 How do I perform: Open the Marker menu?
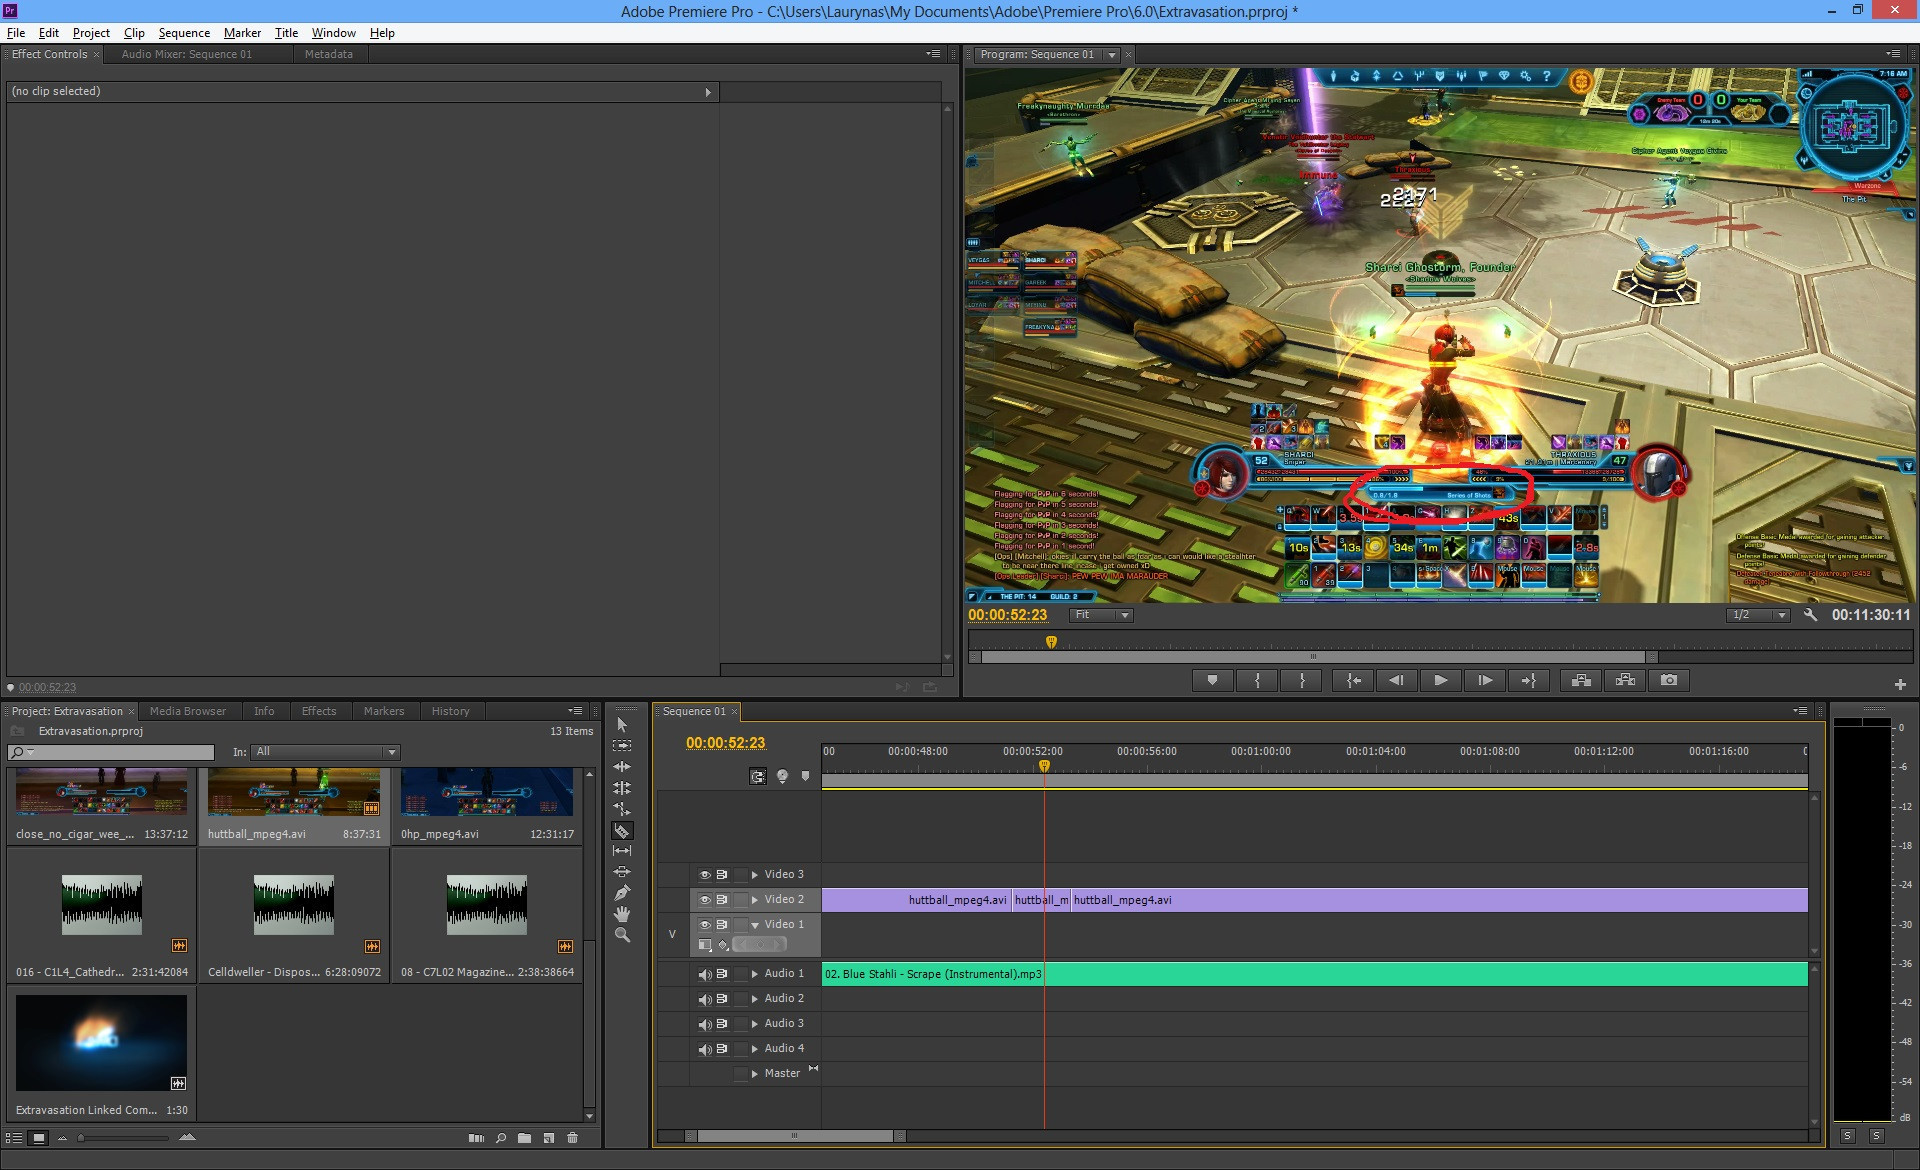coord(242,33)
